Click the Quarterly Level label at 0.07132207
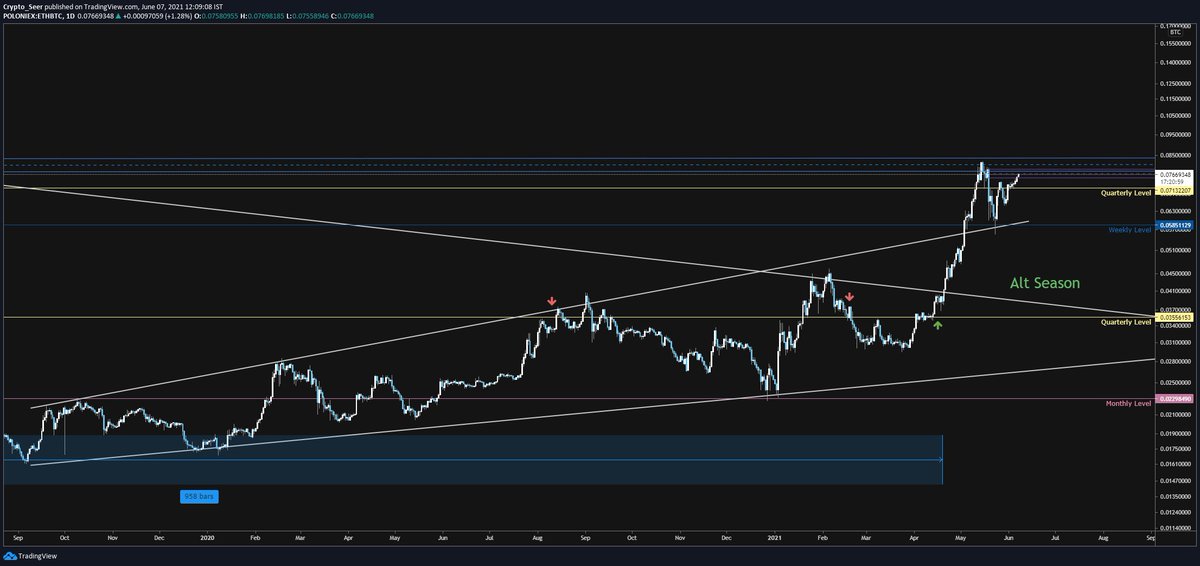Viewport: 1200px width, 566px height. coord(1126,192)
